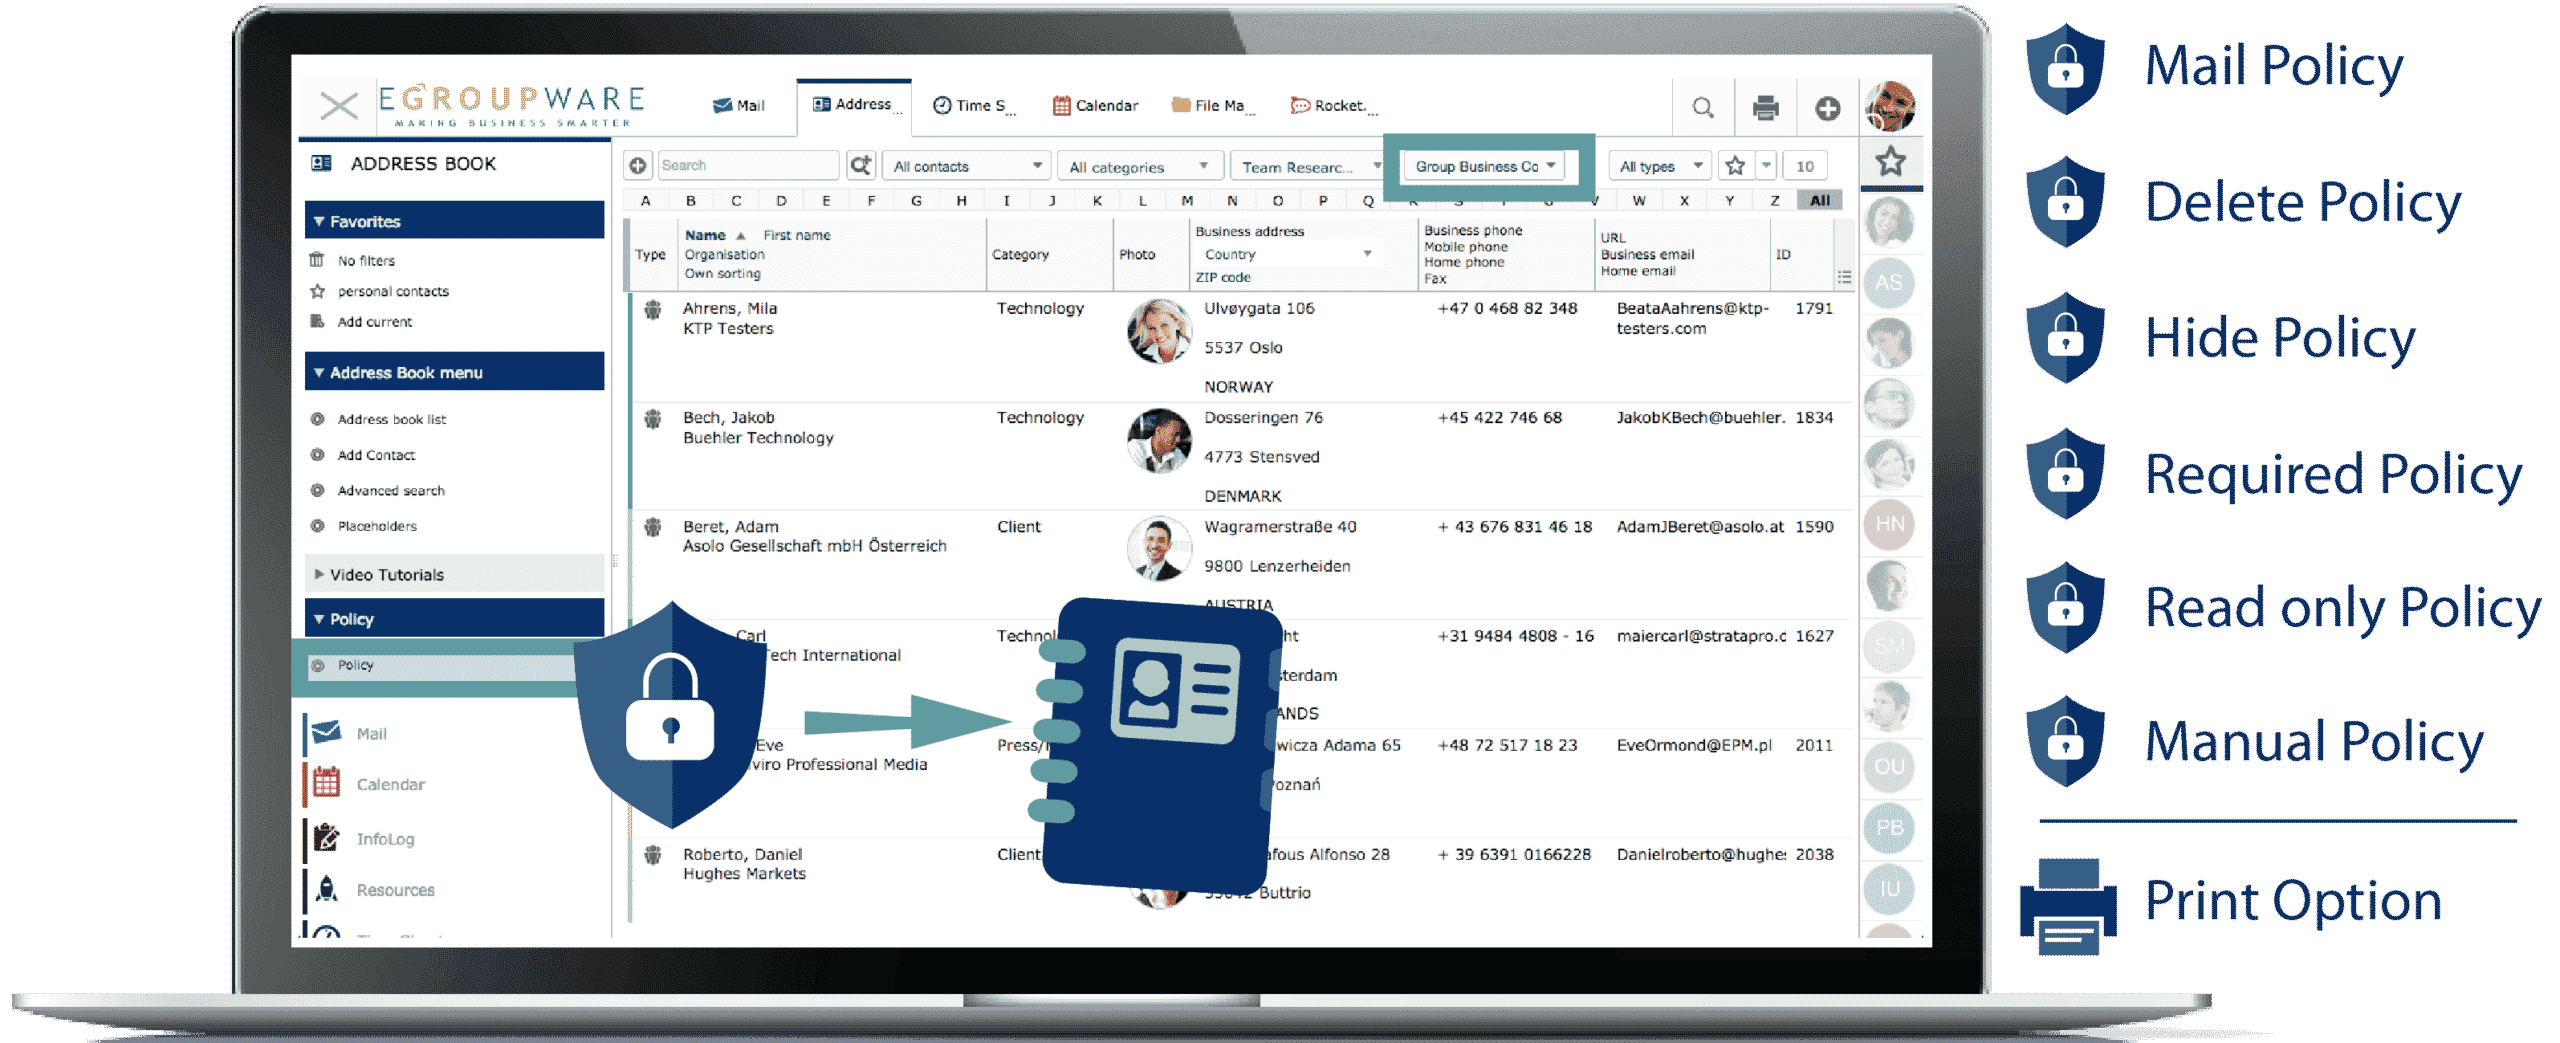Open Placeholders menu entry
Screen dimensions: 2560x1043
tap(377, 526)
